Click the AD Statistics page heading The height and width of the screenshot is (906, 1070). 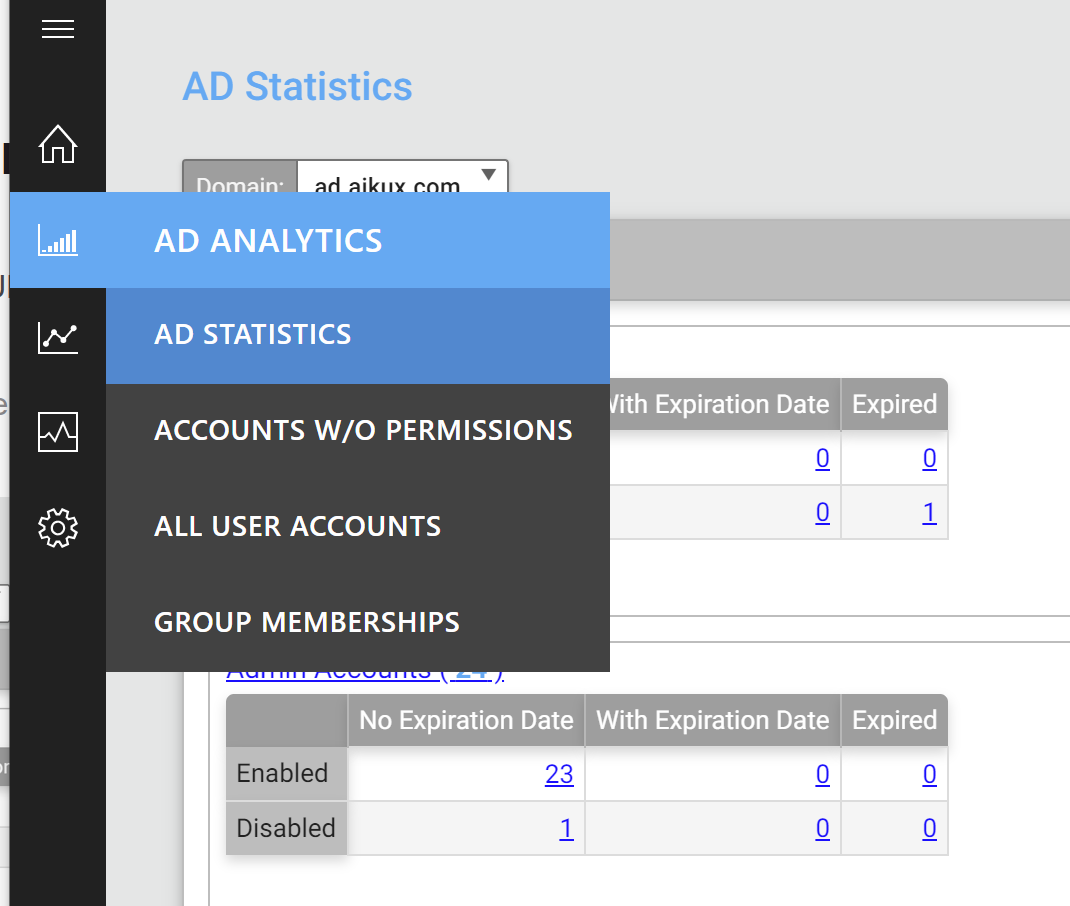(298, 87)
